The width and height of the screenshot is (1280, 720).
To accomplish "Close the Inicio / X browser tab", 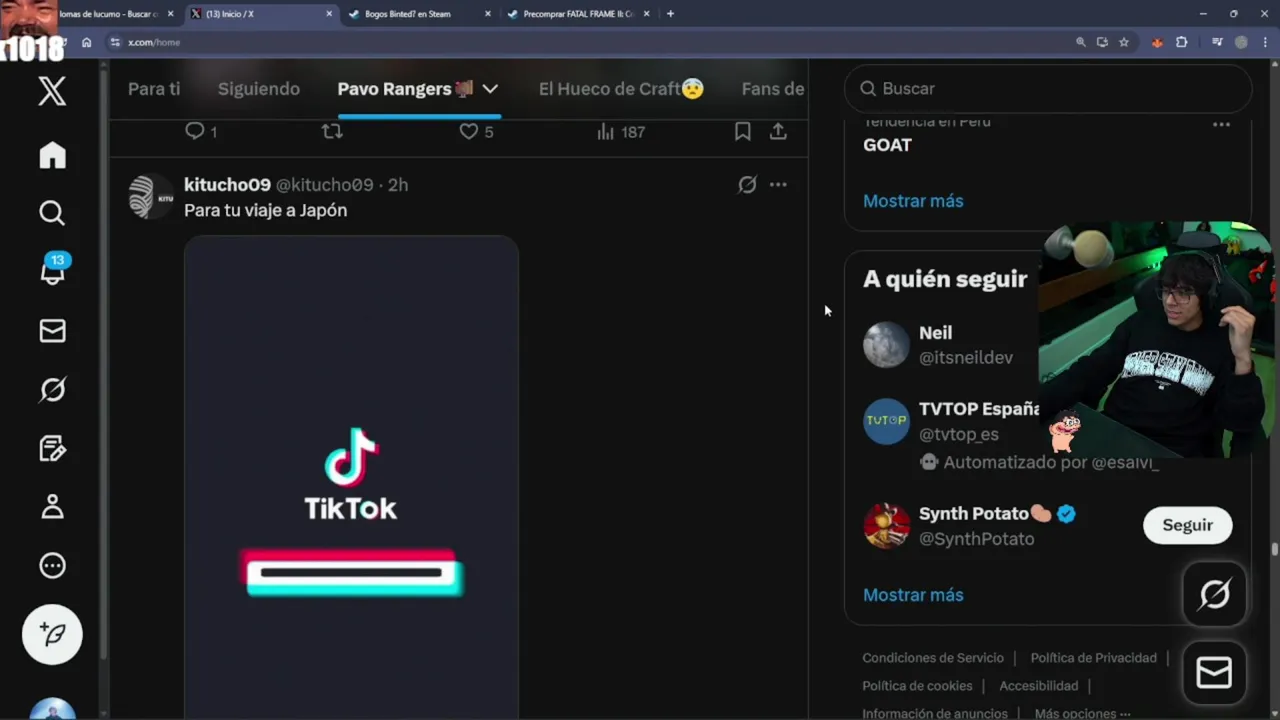I will click(x=329, y=14).
